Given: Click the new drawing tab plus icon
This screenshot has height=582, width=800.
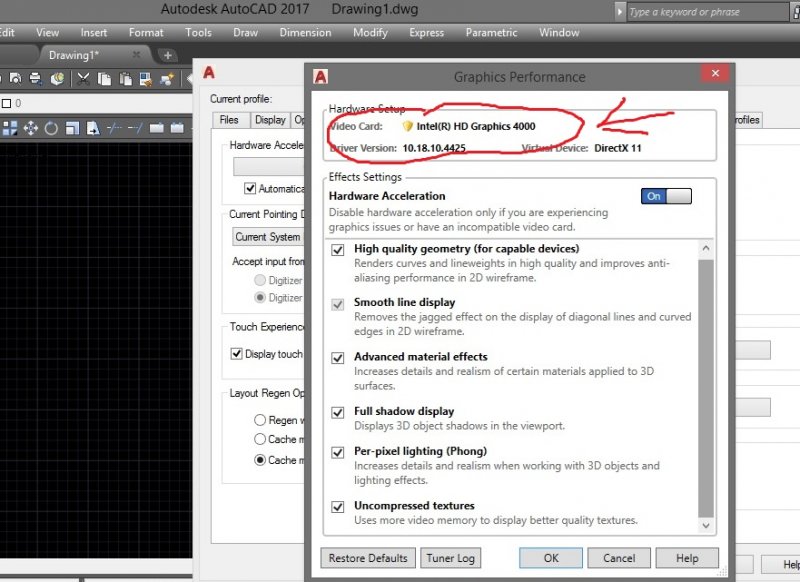Looking at the screenshot, I should 167,55.
